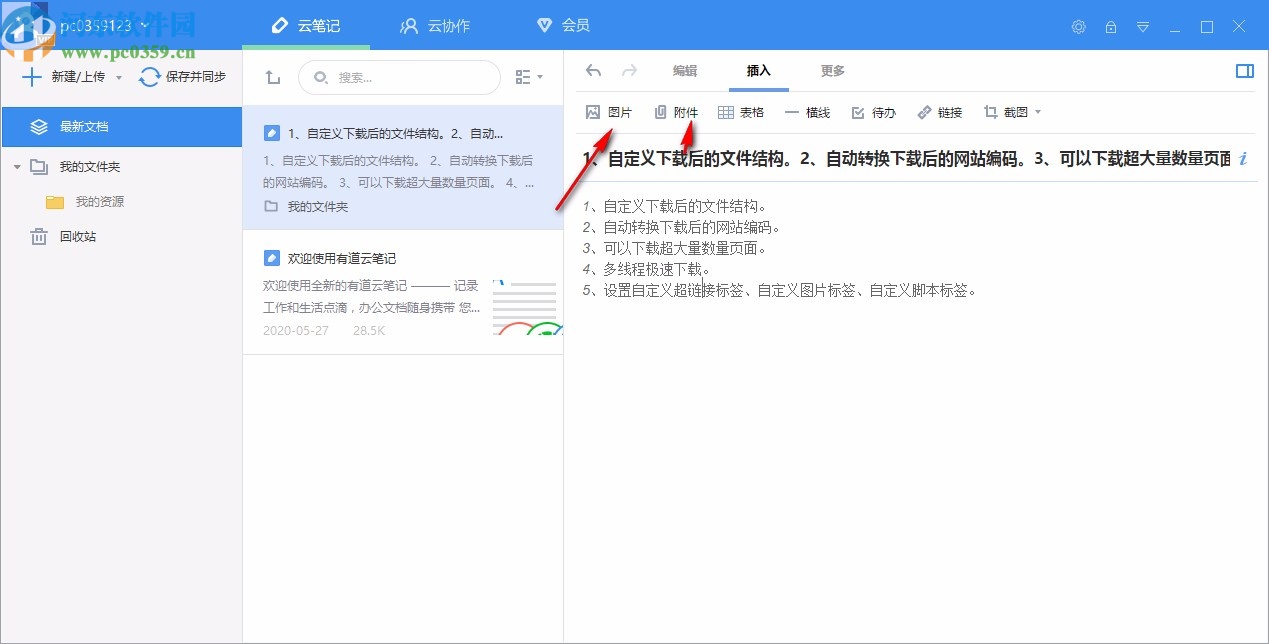Click line 自定义下载后的文件结构 in editor
This screenshot has width=1269, height=644.
[675, 207]
